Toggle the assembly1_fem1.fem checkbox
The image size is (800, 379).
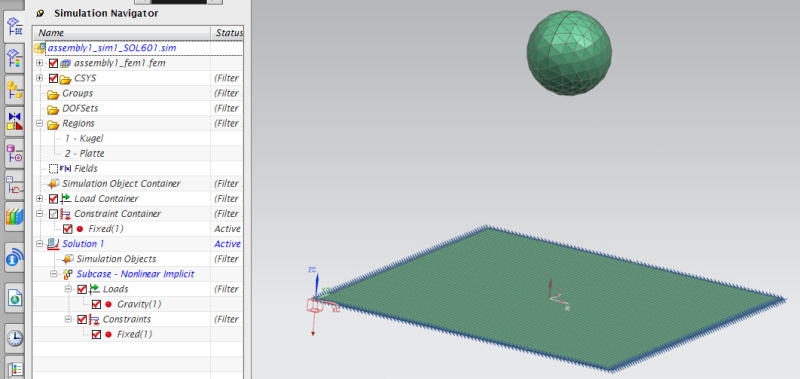[x=53, y=64]
